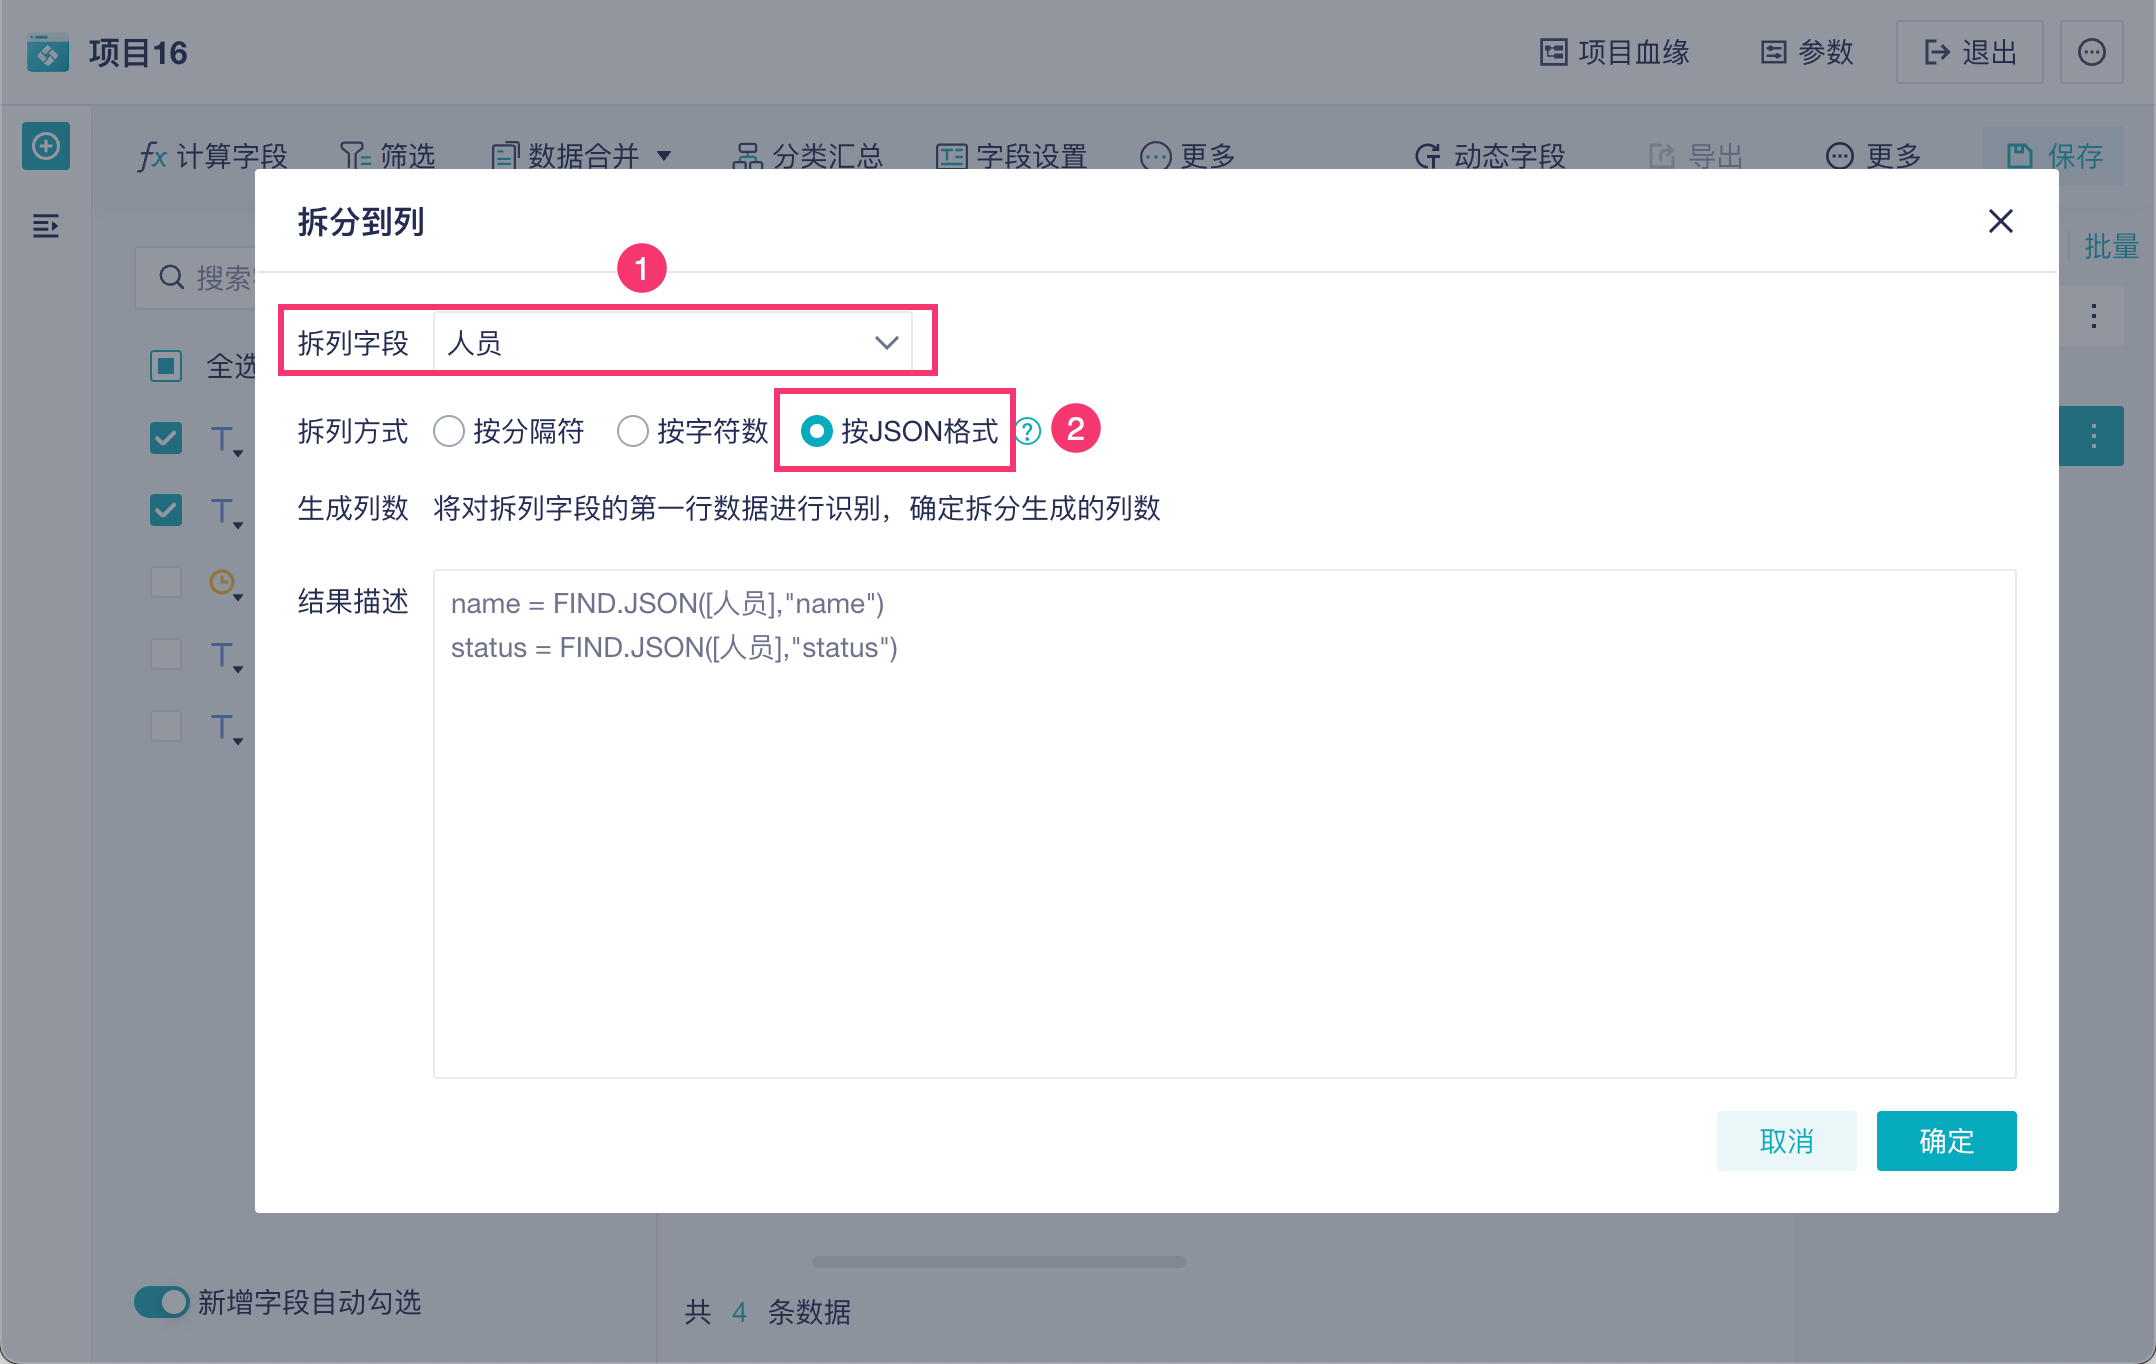Select the 按分隔符 radio option
Screen dimensions: 2156x1364
449,431
